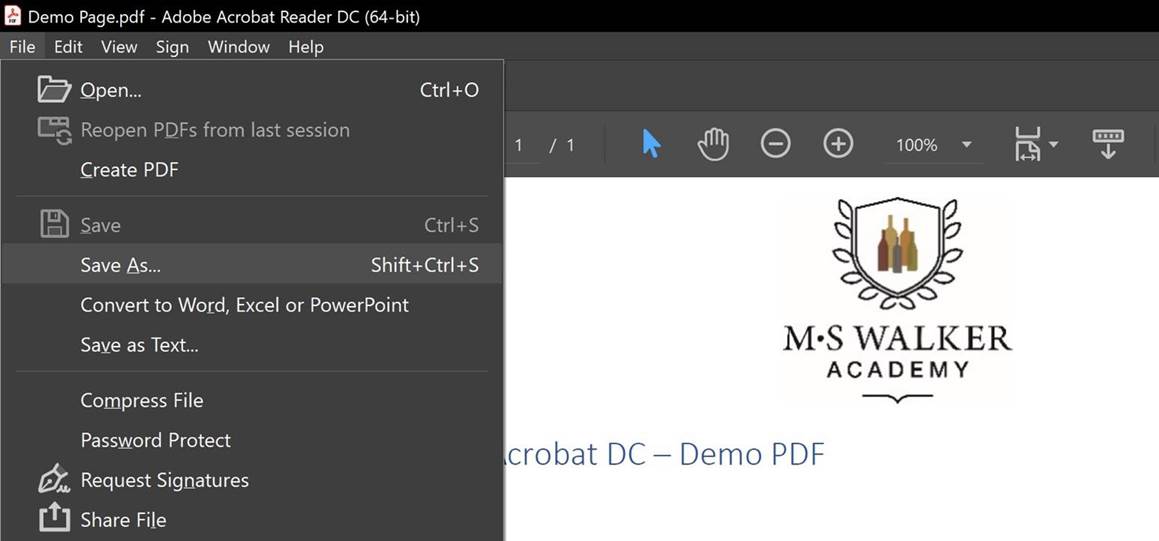The image size is (1159, 541).
Task: Click the Request Signatures pen icon
Action: pos(54,480)
